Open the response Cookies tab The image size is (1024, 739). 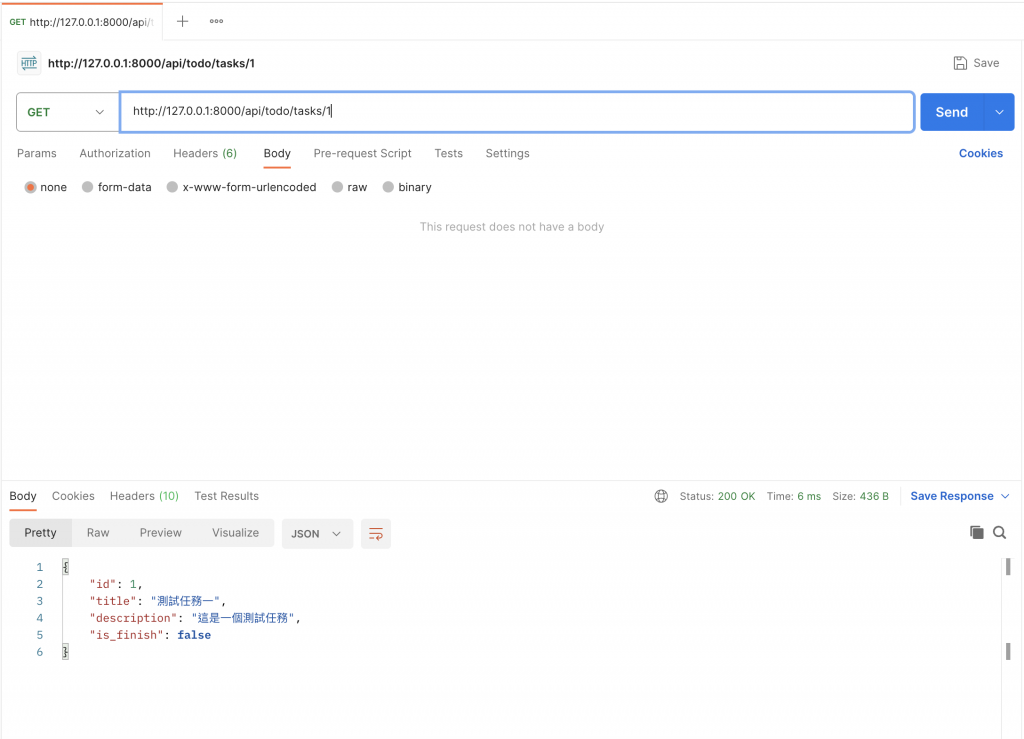pyautogui.click(x=73, y=496)
